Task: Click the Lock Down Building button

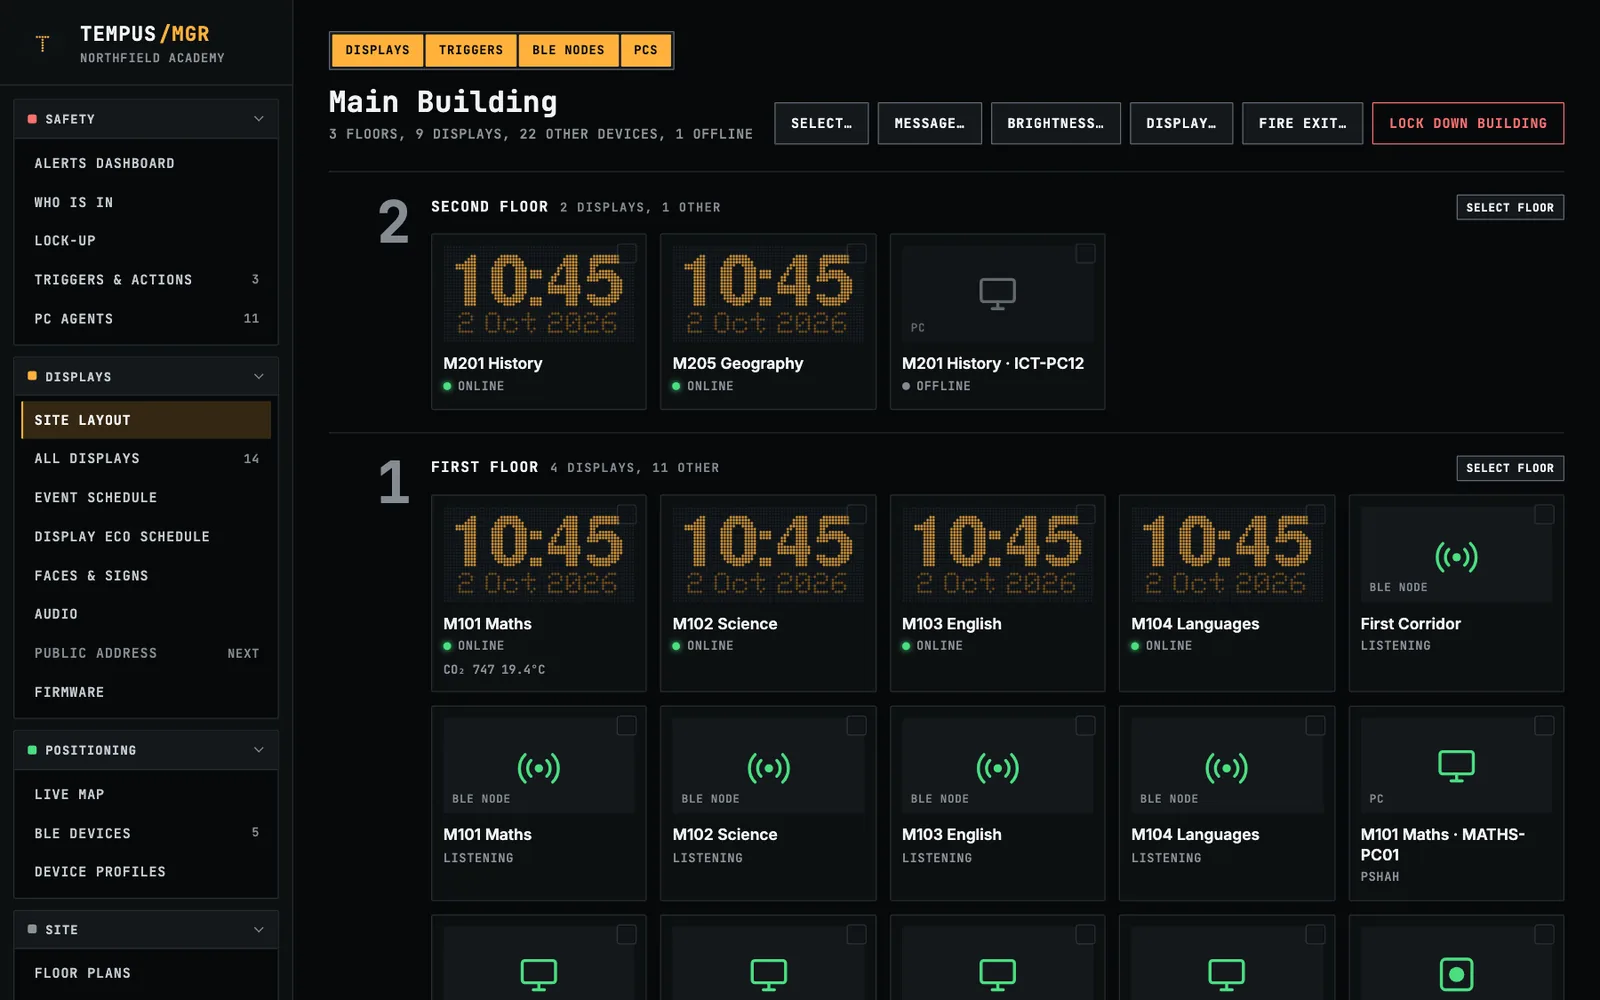Action: pos(1468,123)
